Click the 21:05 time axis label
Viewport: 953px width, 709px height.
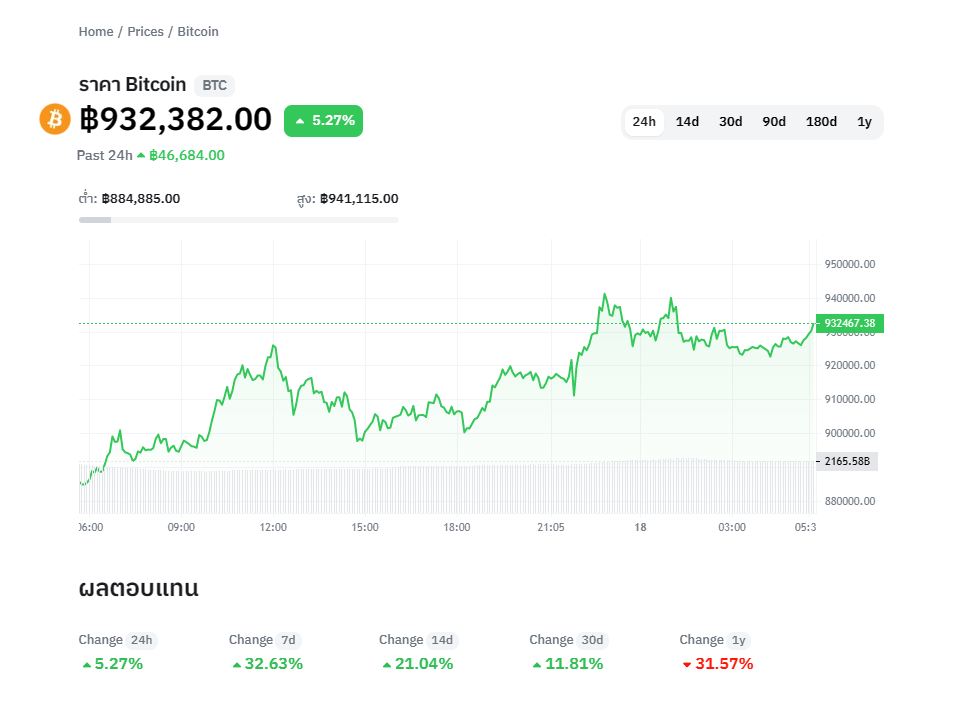[551, 527]
